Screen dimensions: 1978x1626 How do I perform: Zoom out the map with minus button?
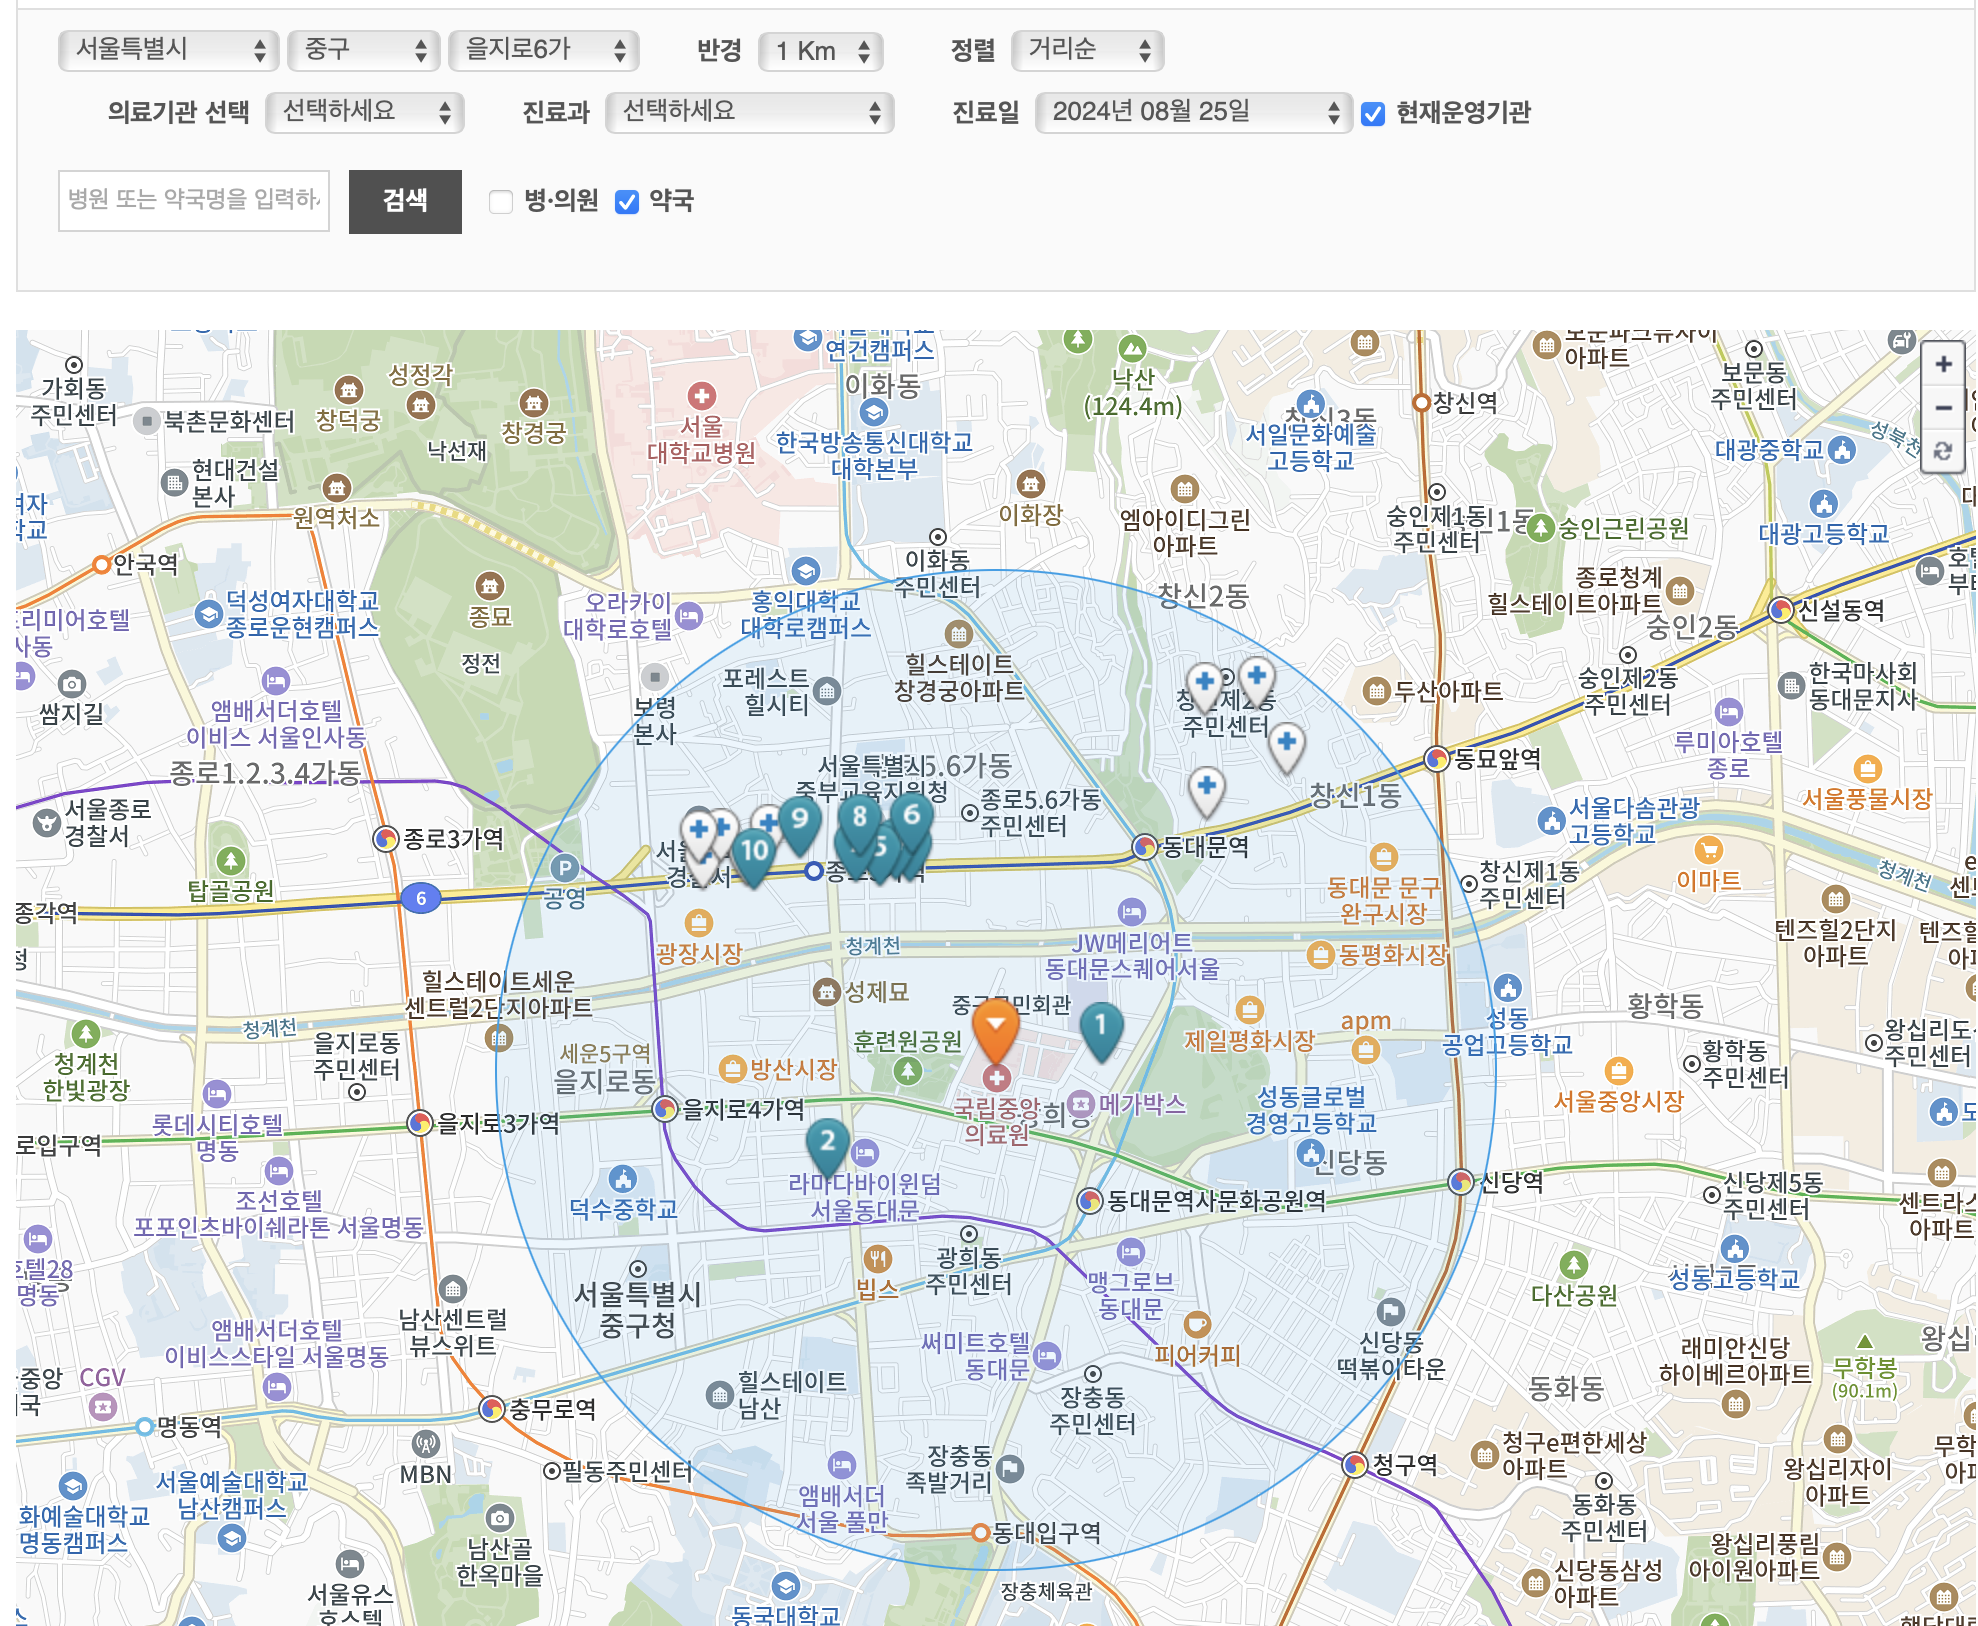coord(1943,408)
